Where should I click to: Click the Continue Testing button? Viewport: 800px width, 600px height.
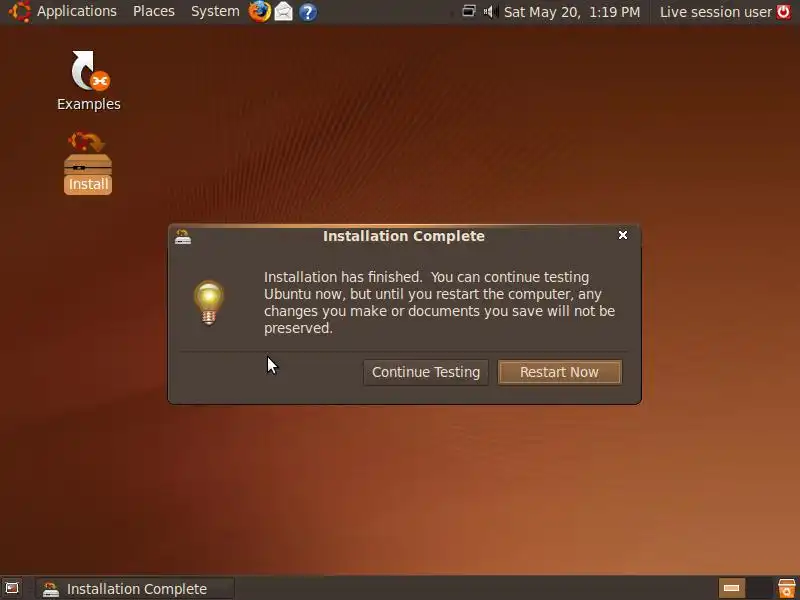[426, 372]
